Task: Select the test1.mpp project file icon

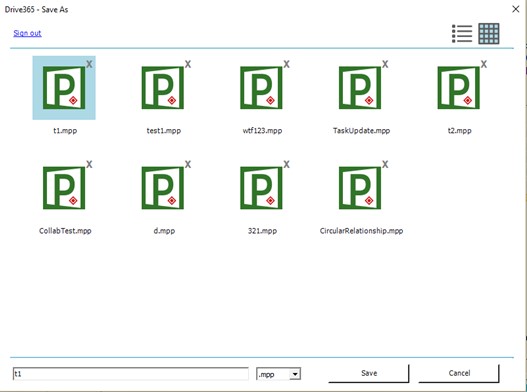Action: click(163, 88)
